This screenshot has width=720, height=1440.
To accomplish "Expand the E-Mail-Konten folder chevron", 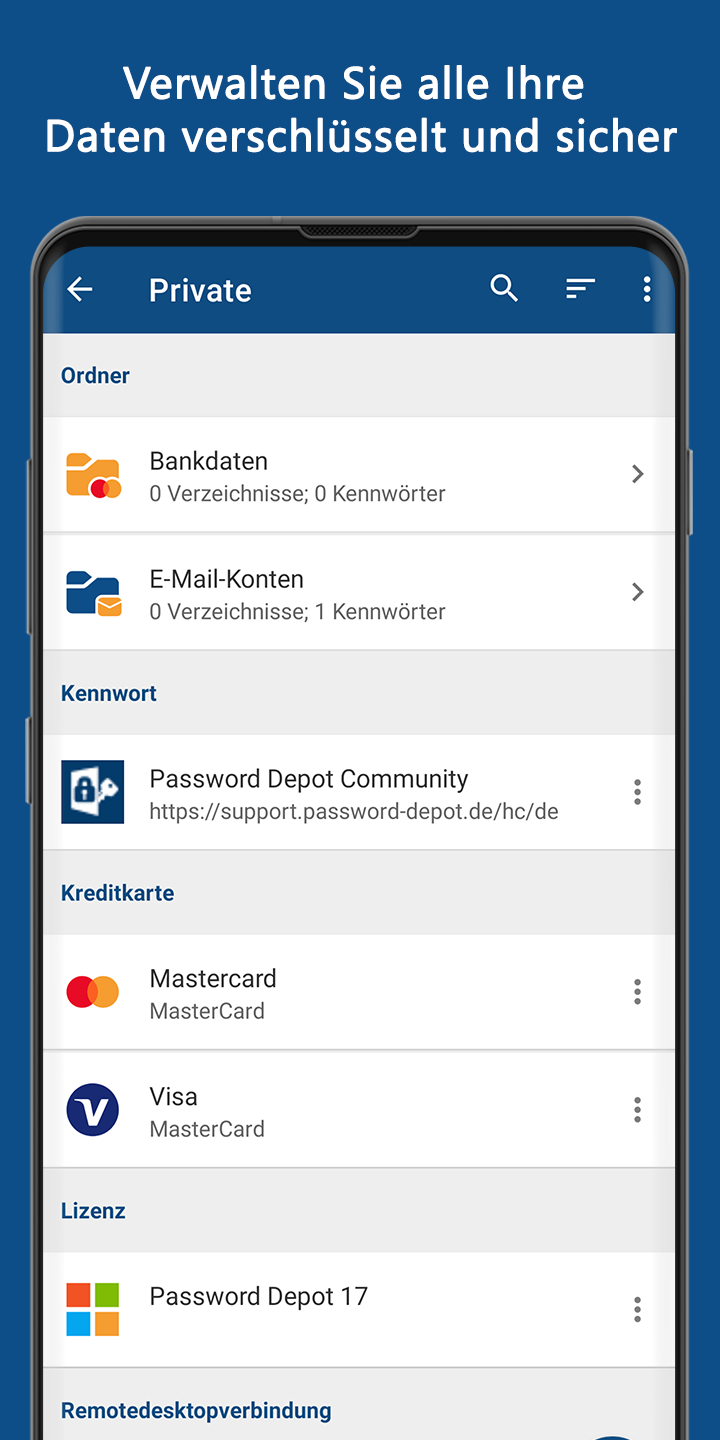I will (637, 592).
